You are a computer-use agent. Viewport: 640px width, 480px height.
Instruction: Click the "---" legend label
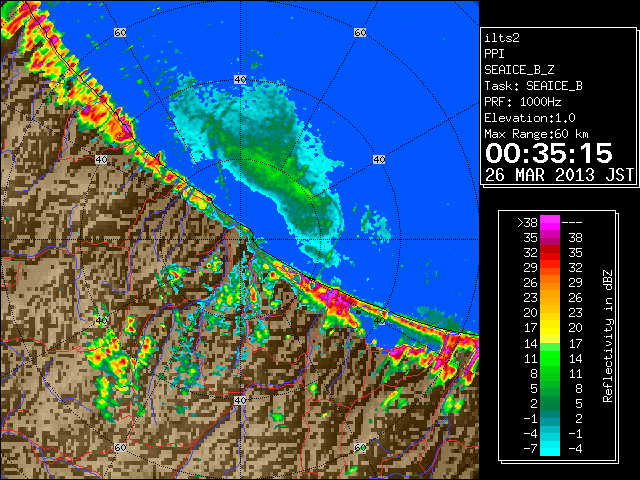tap(572, 222)
